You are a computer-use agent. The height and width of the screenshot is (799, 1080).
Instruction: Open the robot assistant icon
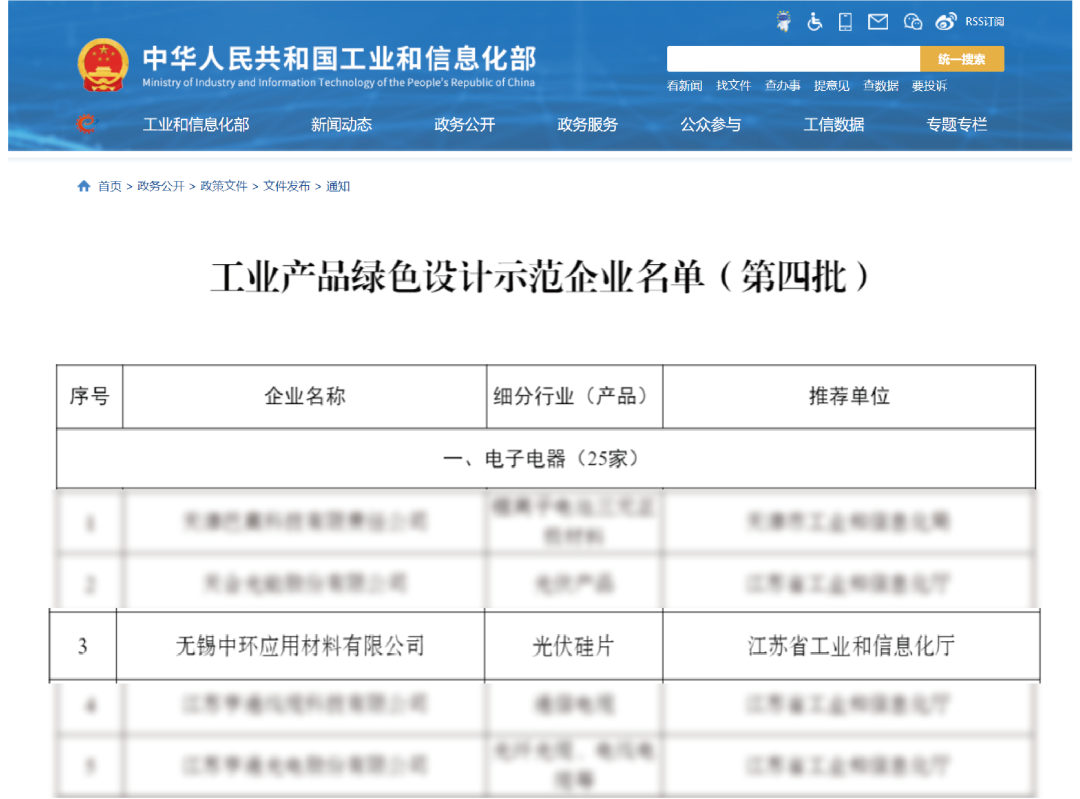pos(784,21)
